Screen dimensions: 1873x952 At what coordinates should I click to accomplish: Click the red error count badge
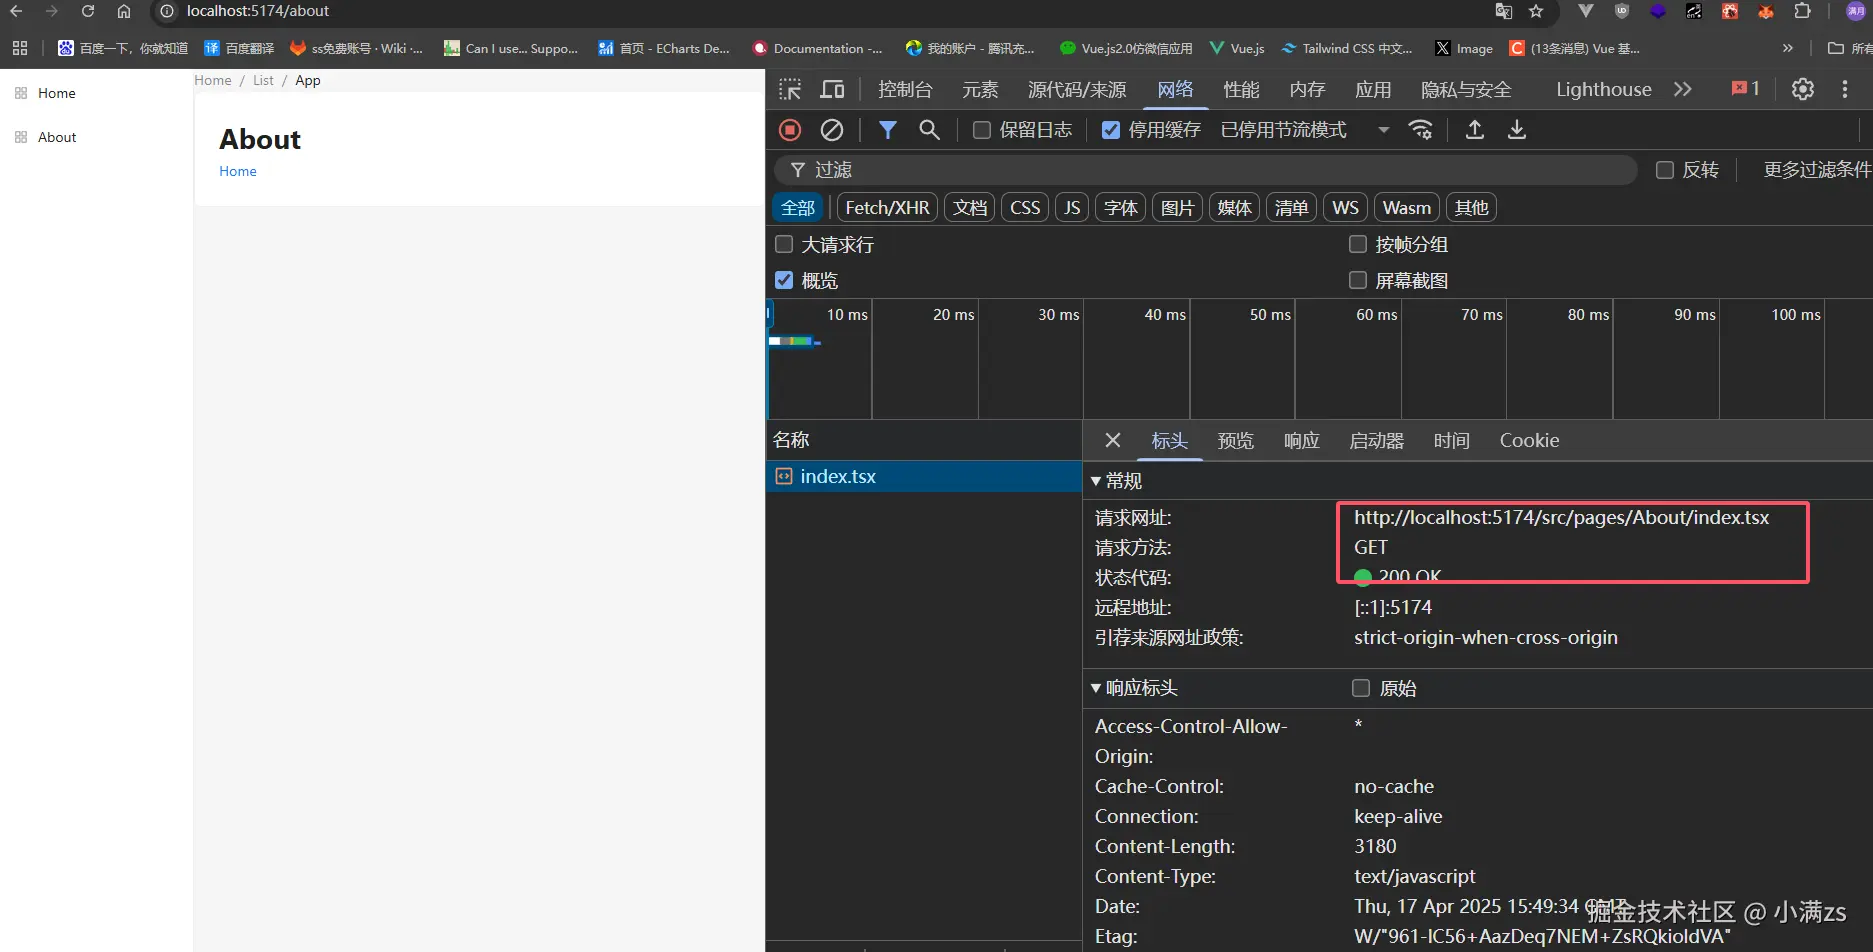click(1745, 89)
